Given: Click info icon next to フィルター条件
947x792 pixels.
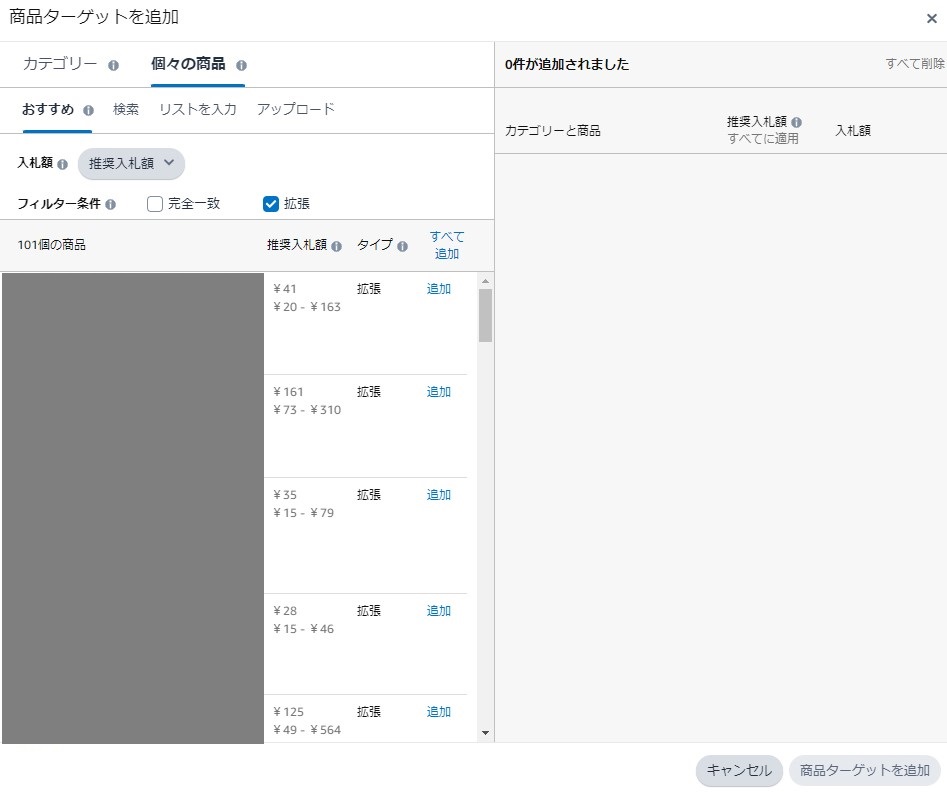Looking at the screenshot, I should coord(110,204).
